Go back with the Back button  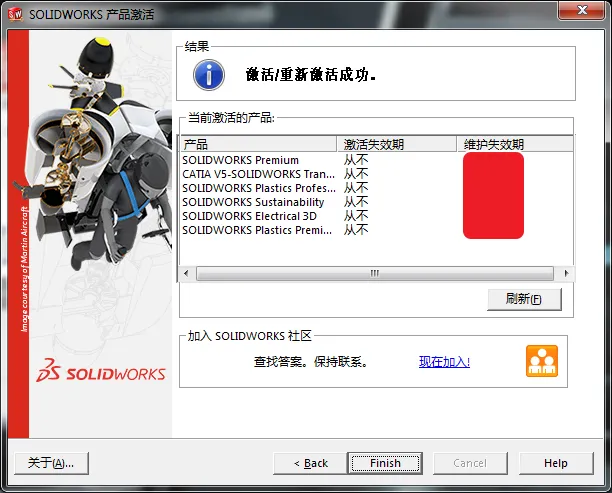pyautogui.click(x=310, y=463)
